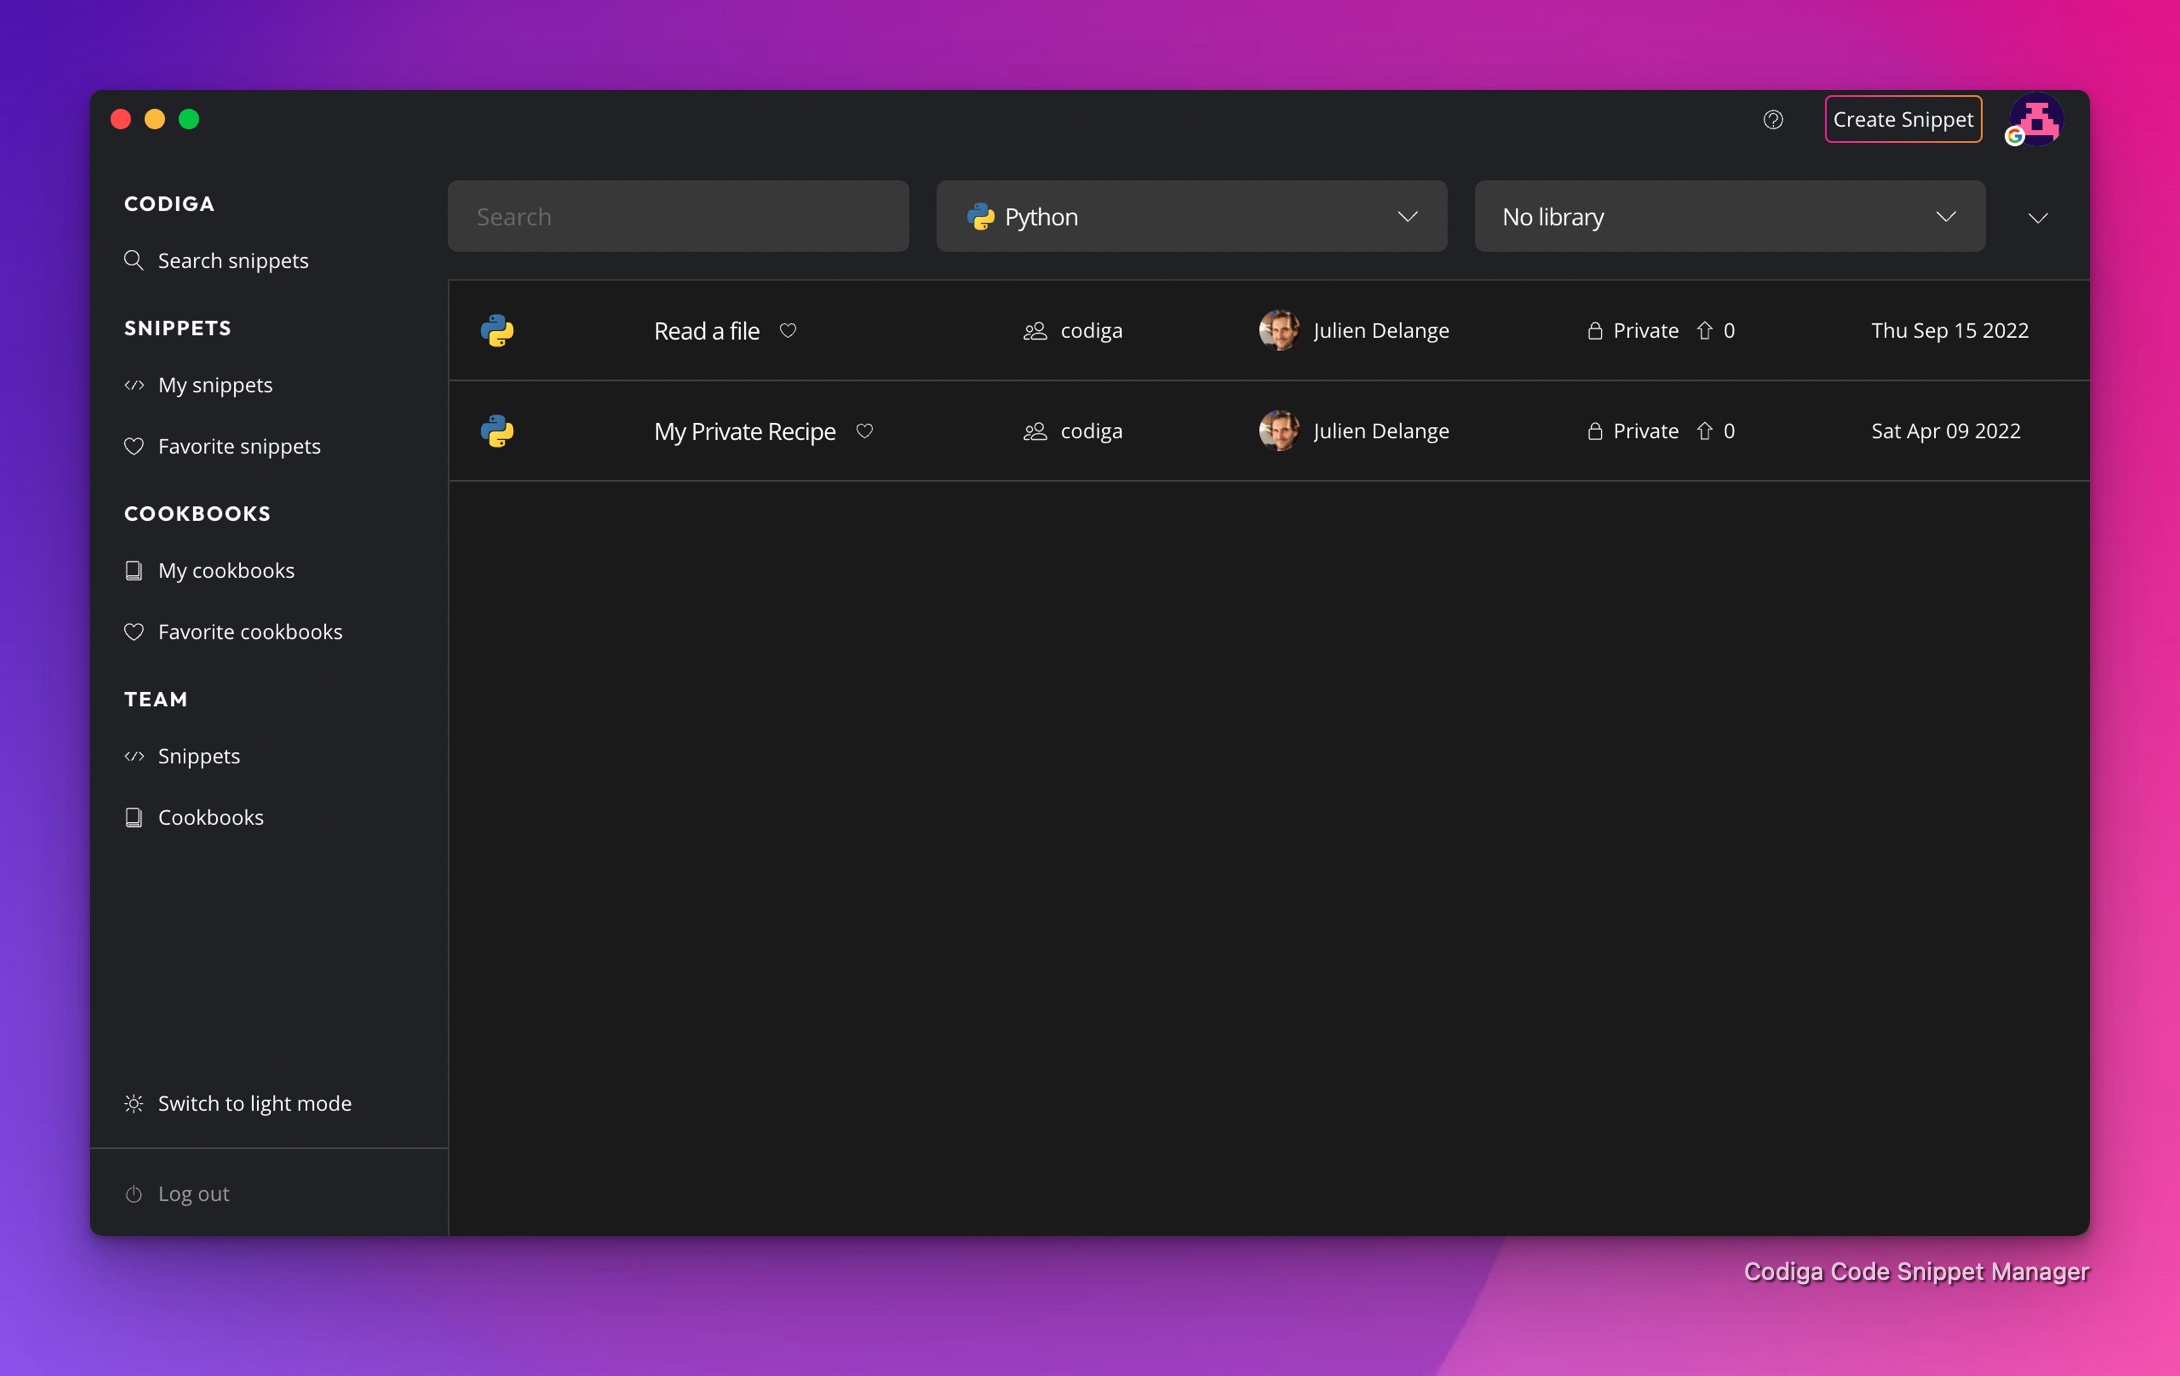Click the Favorite snippets heart icon
2180x1376 pixels.
pos(133,447)
